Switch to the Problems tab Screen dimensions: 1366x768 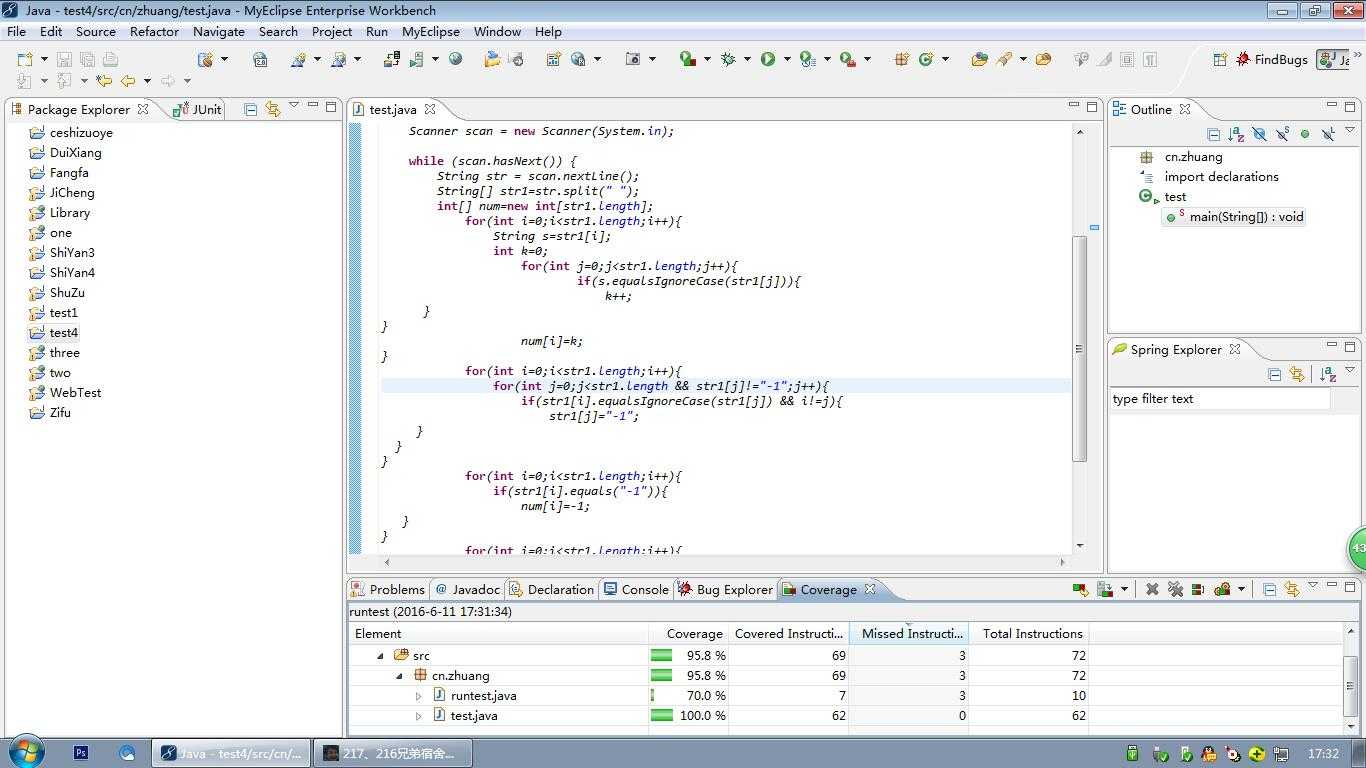point(388,589)
